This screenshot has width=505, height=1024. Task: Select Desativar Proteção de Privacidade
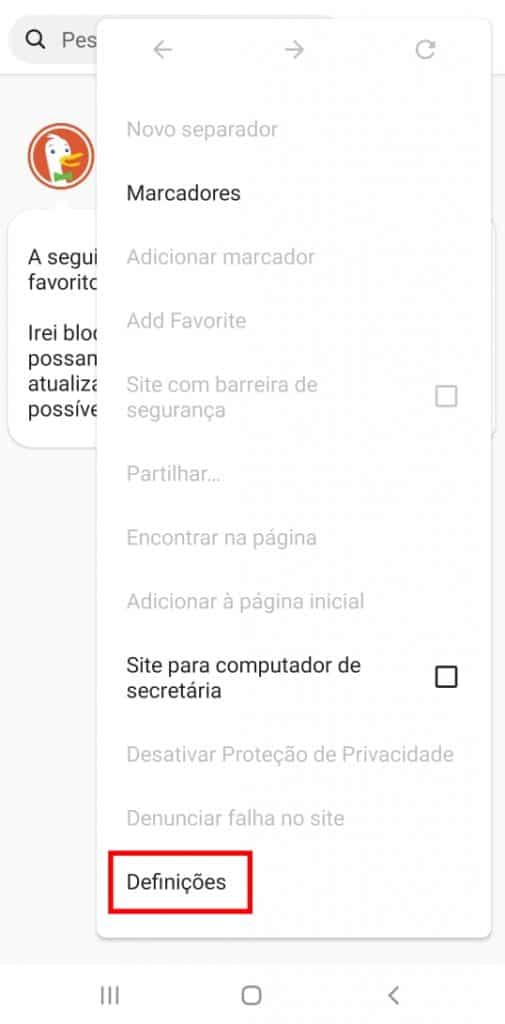point(290,754)
